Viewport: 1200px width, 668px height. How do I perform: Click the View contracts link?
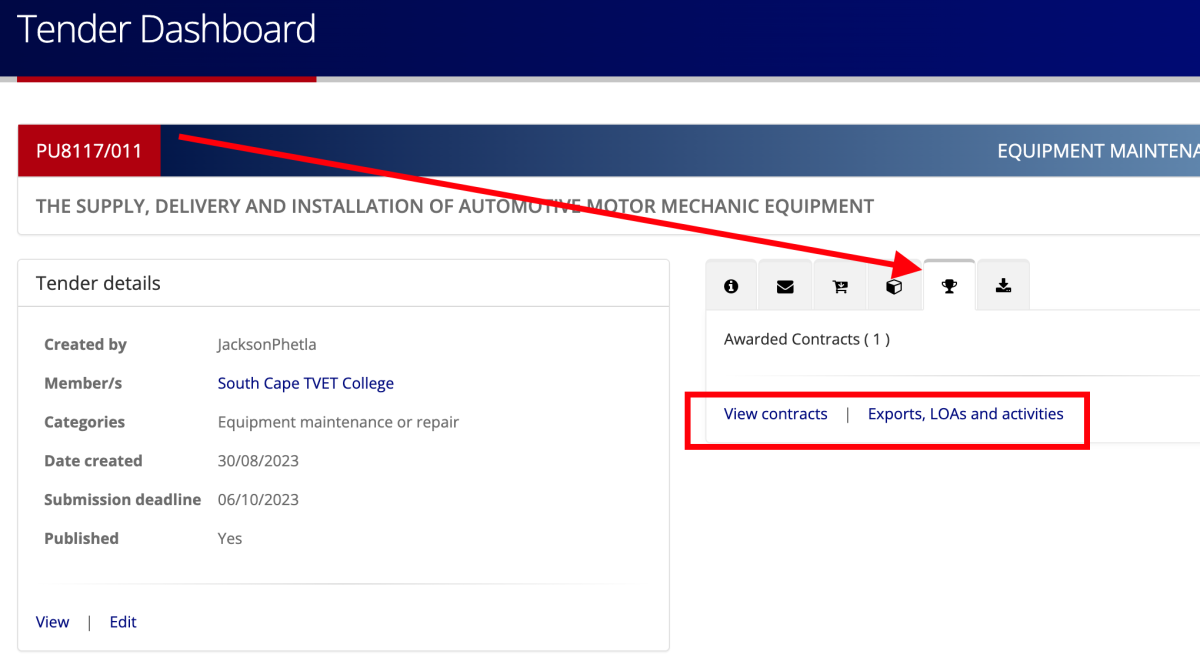pos(775,414)
